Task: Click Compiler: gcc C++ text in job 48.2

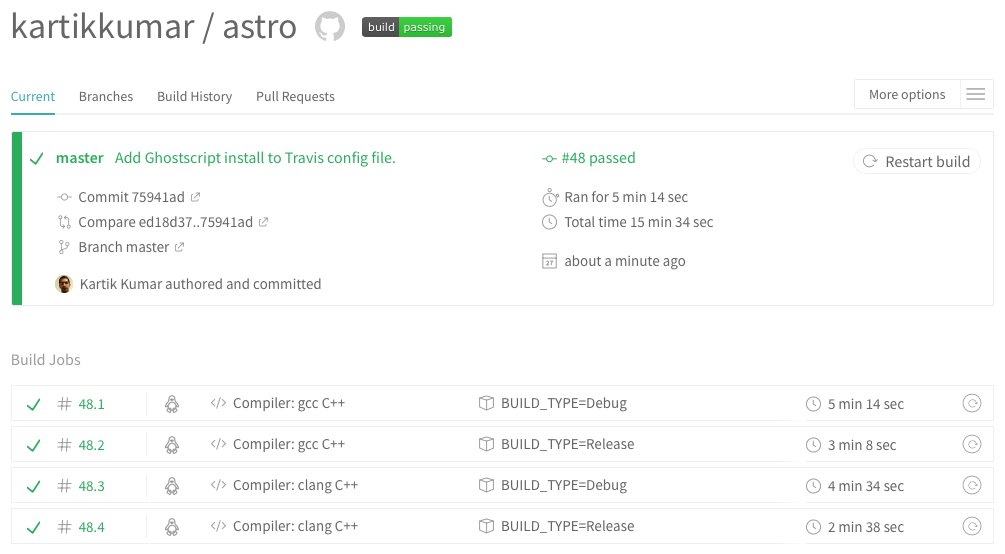Action: click(289, 444)
